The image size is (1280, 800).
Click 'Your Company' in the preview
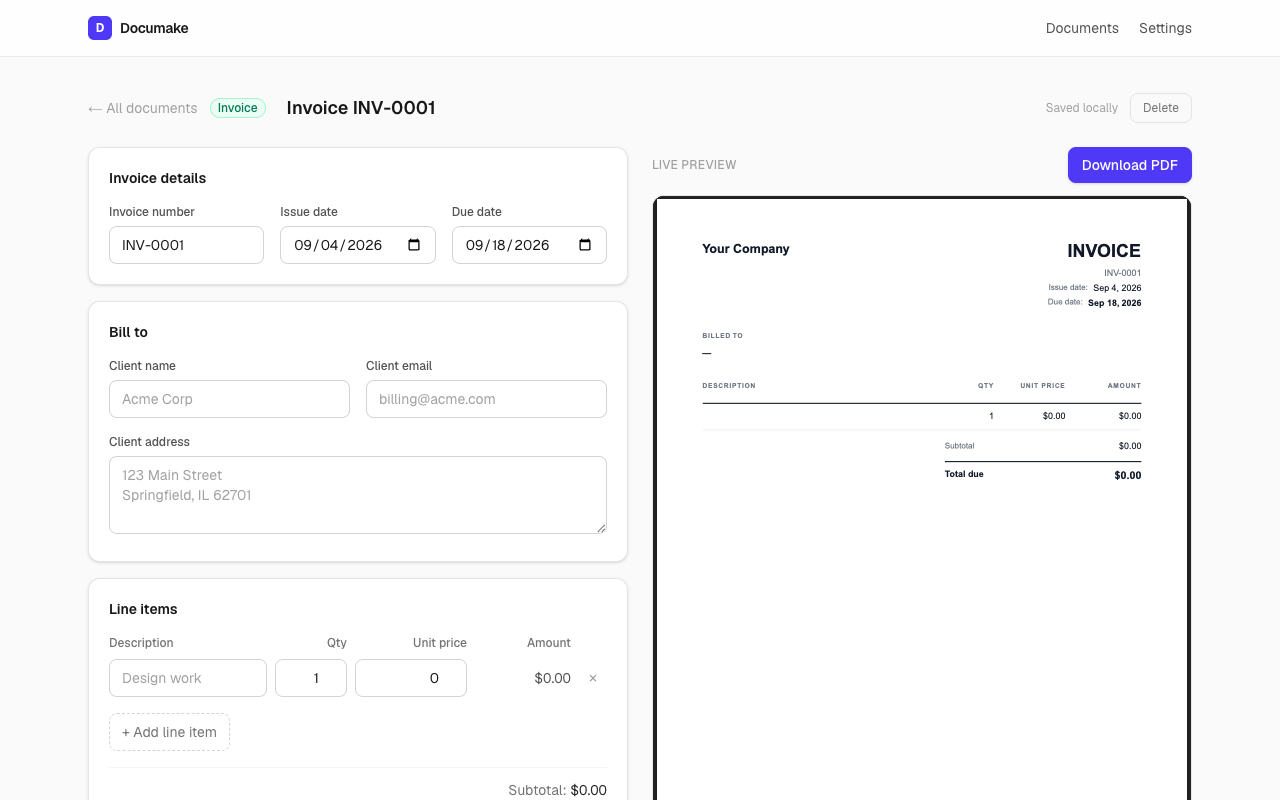coord(746,249)
